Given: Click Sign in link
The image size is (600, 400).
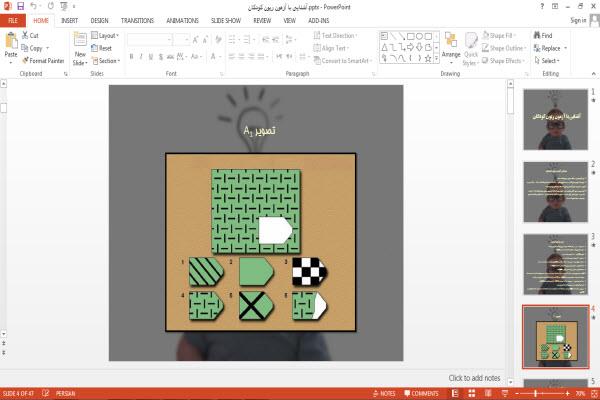Looking at the screenshot, I should 578,20.
